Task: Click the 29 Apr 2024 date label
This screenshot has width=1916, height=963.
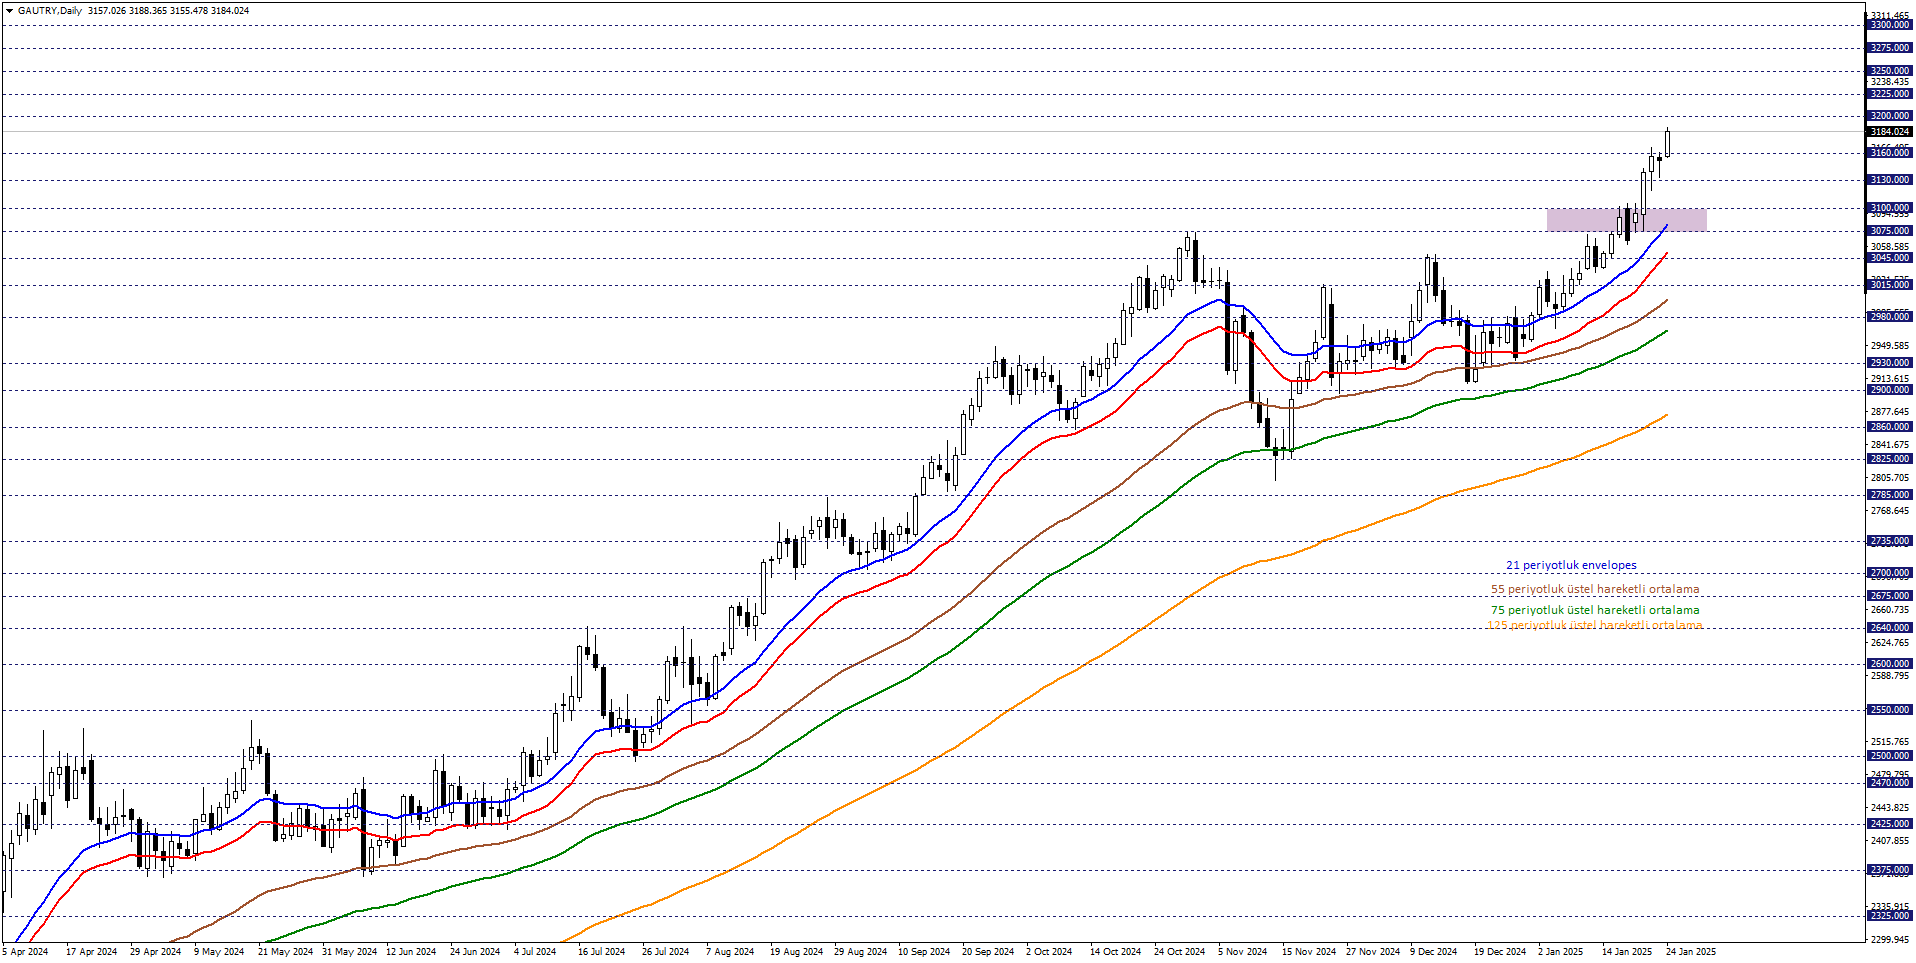Action: pyautogui.click(x=155, y=952)
